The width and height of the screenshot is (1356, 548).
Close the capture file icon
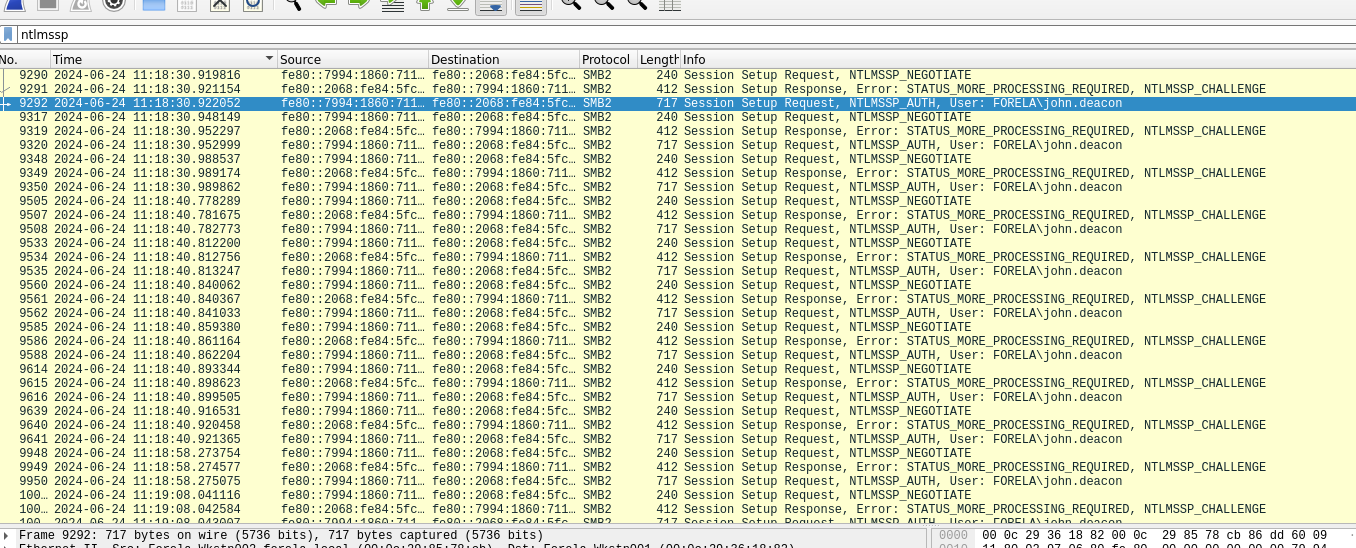(x=220, y=5)
